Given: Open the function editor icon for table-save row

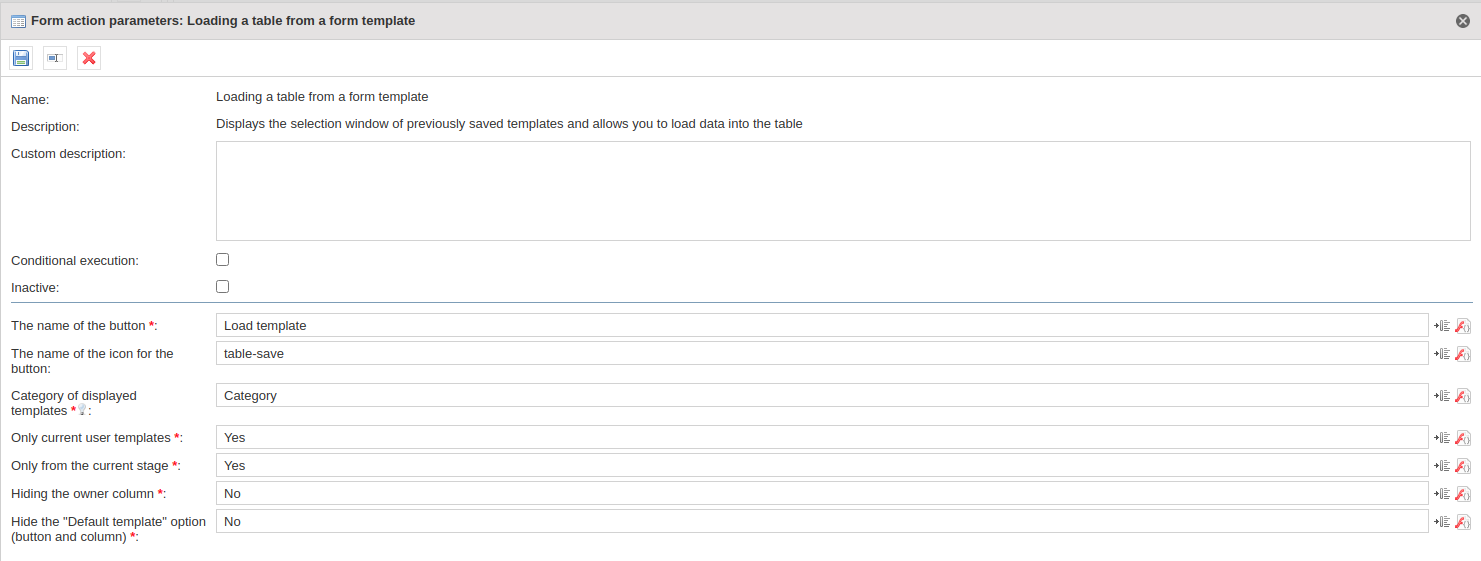Looking at the screenshot, I should click(x=1463, y=354).
